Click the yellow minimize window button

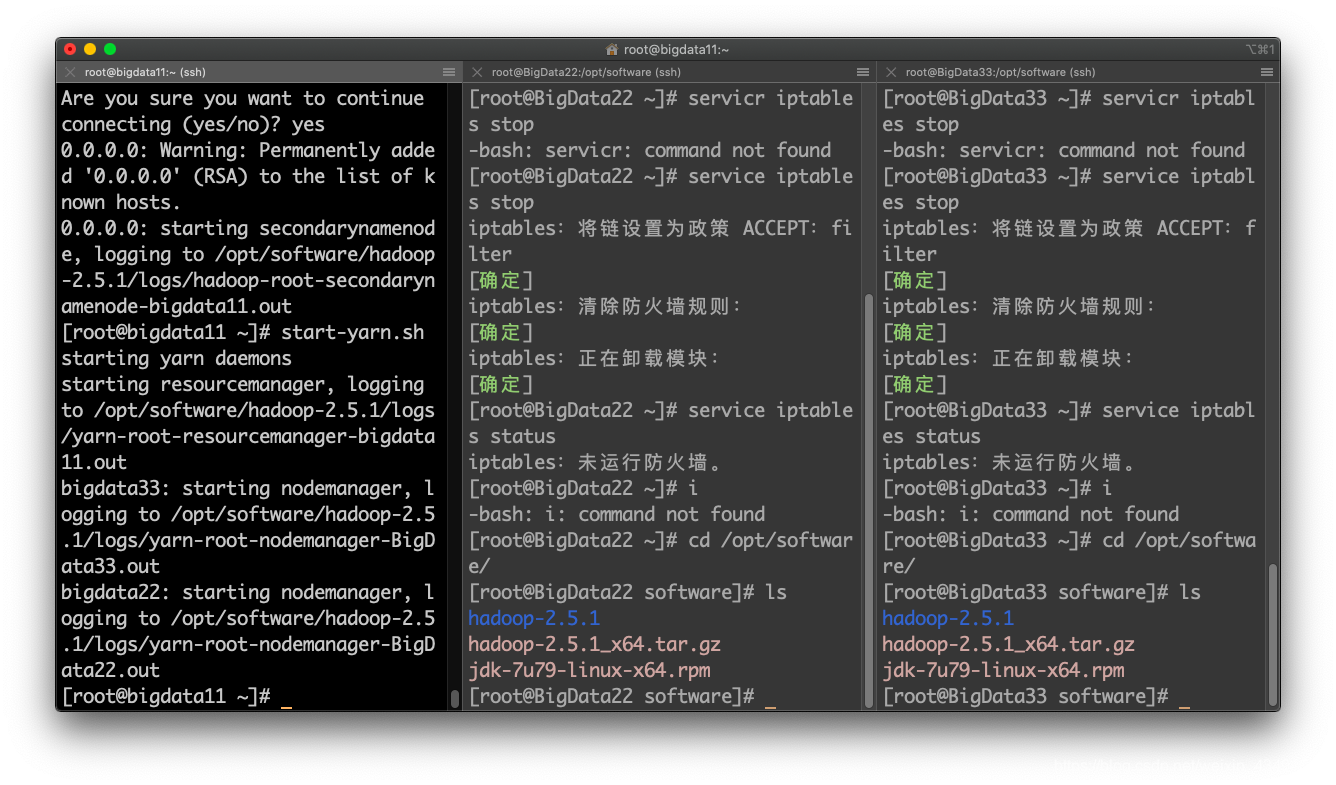tap(90, 49)
